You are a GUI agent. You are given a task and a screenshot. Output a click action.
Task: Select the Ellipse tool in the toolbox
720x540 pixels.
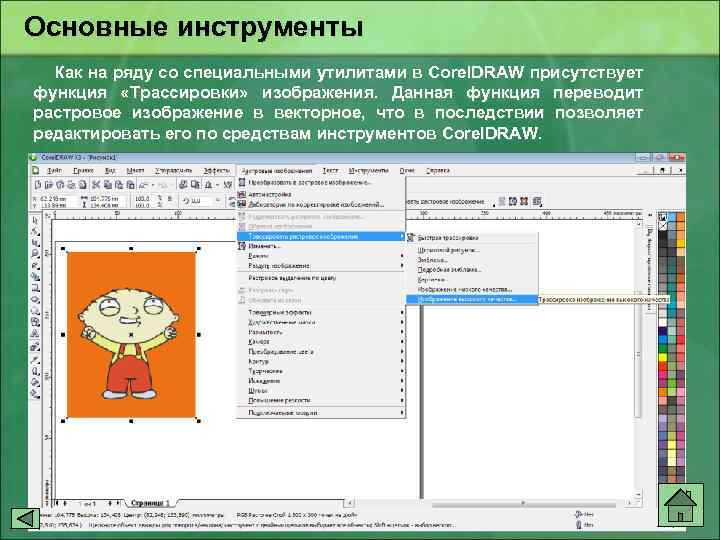(35, 299)
